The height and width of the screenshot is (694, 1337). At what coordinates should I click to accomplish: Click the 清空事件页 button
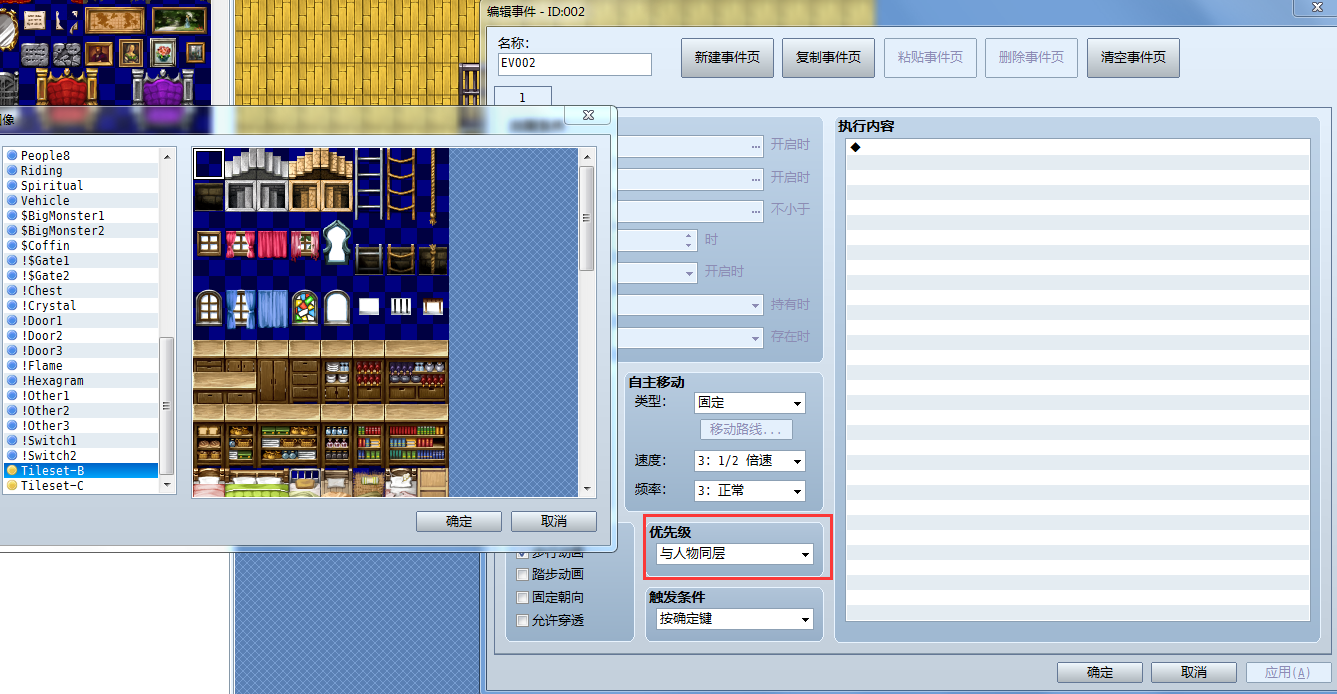click(1133, 58)
